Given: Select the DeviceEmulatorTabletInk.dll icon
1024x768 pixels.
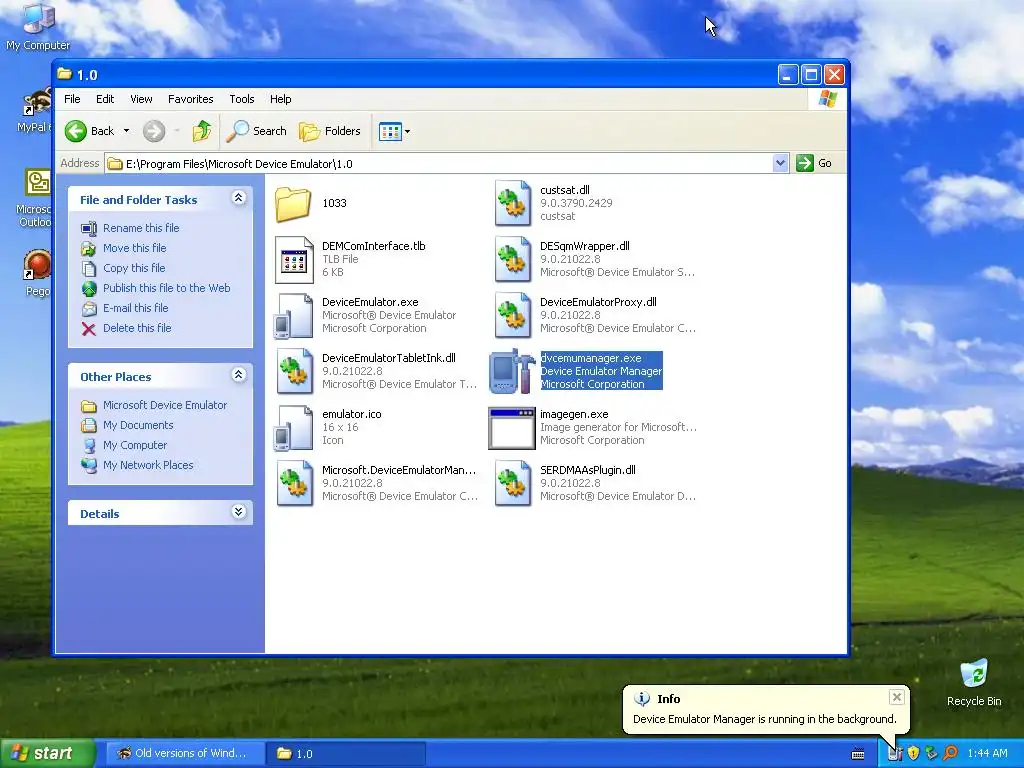Looking at the screenshot, I should click(294, 372).
